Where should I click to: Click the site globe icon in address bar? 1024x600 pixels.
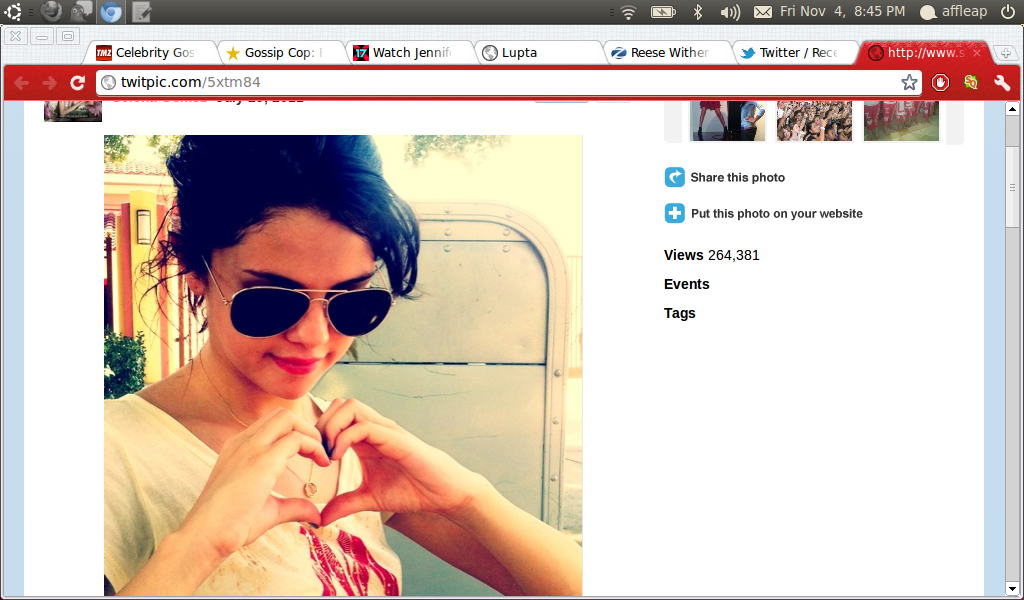(108, 82)
